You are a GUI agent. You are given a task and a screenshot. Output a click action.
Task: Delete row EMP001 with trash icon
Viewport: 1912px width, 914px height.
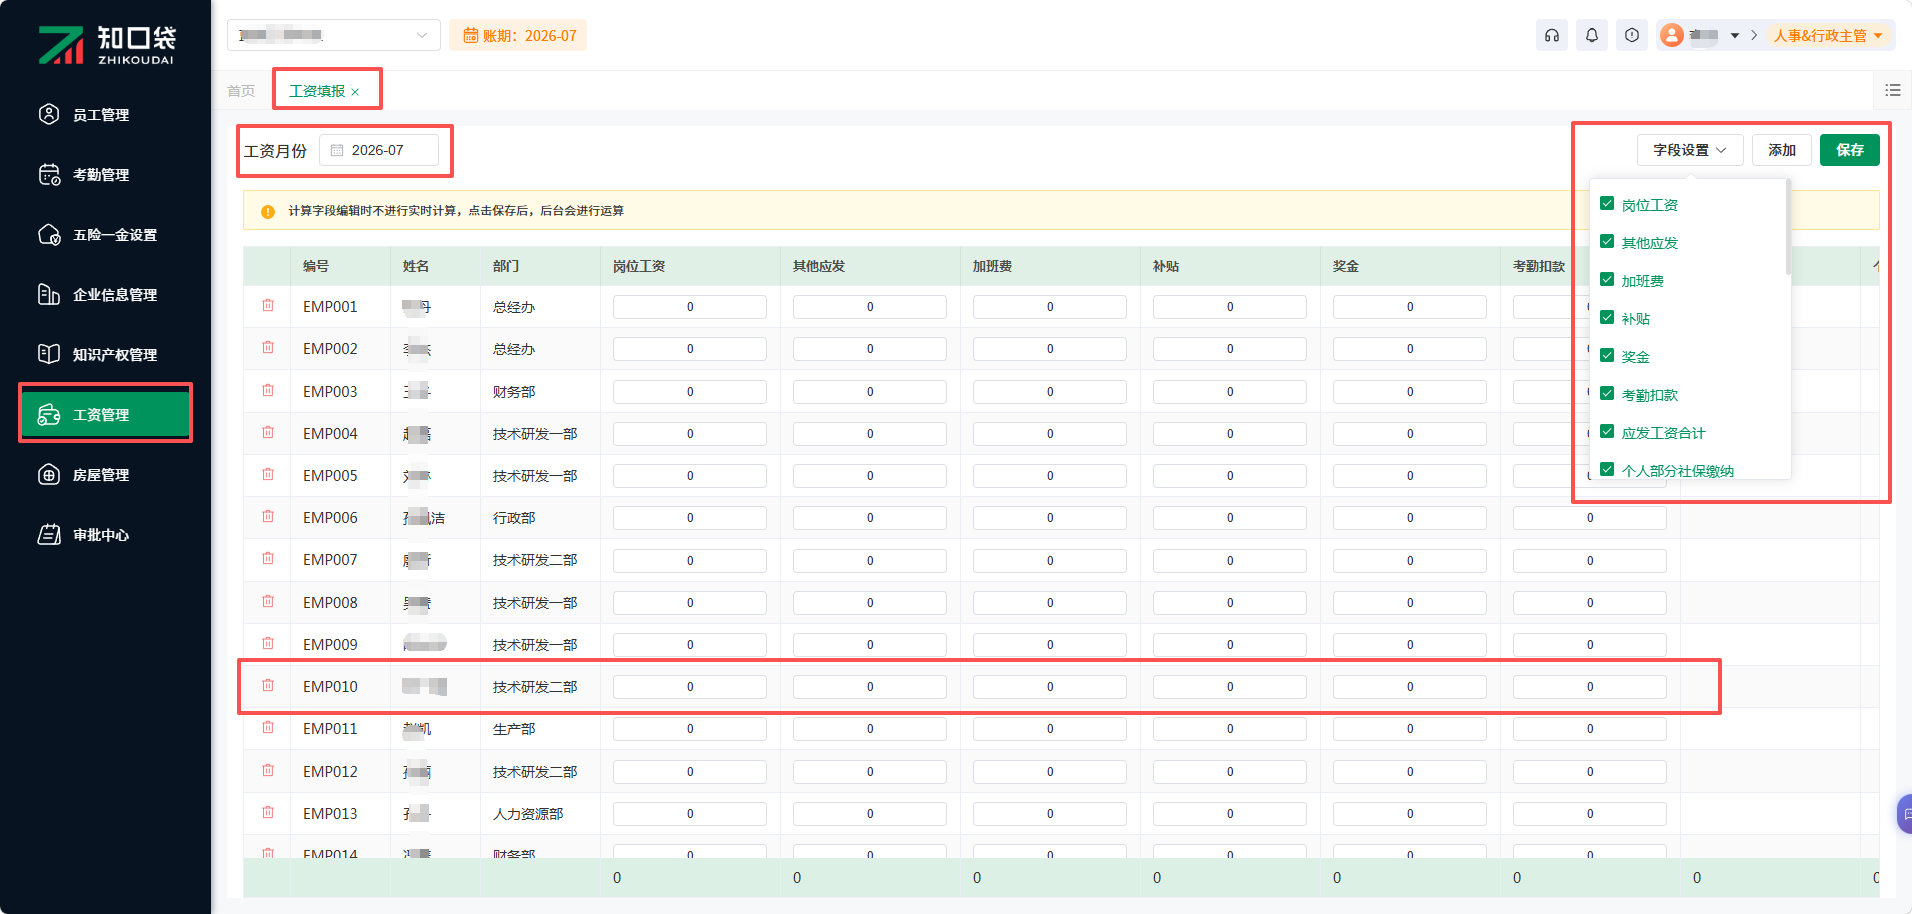coord(268,305)
